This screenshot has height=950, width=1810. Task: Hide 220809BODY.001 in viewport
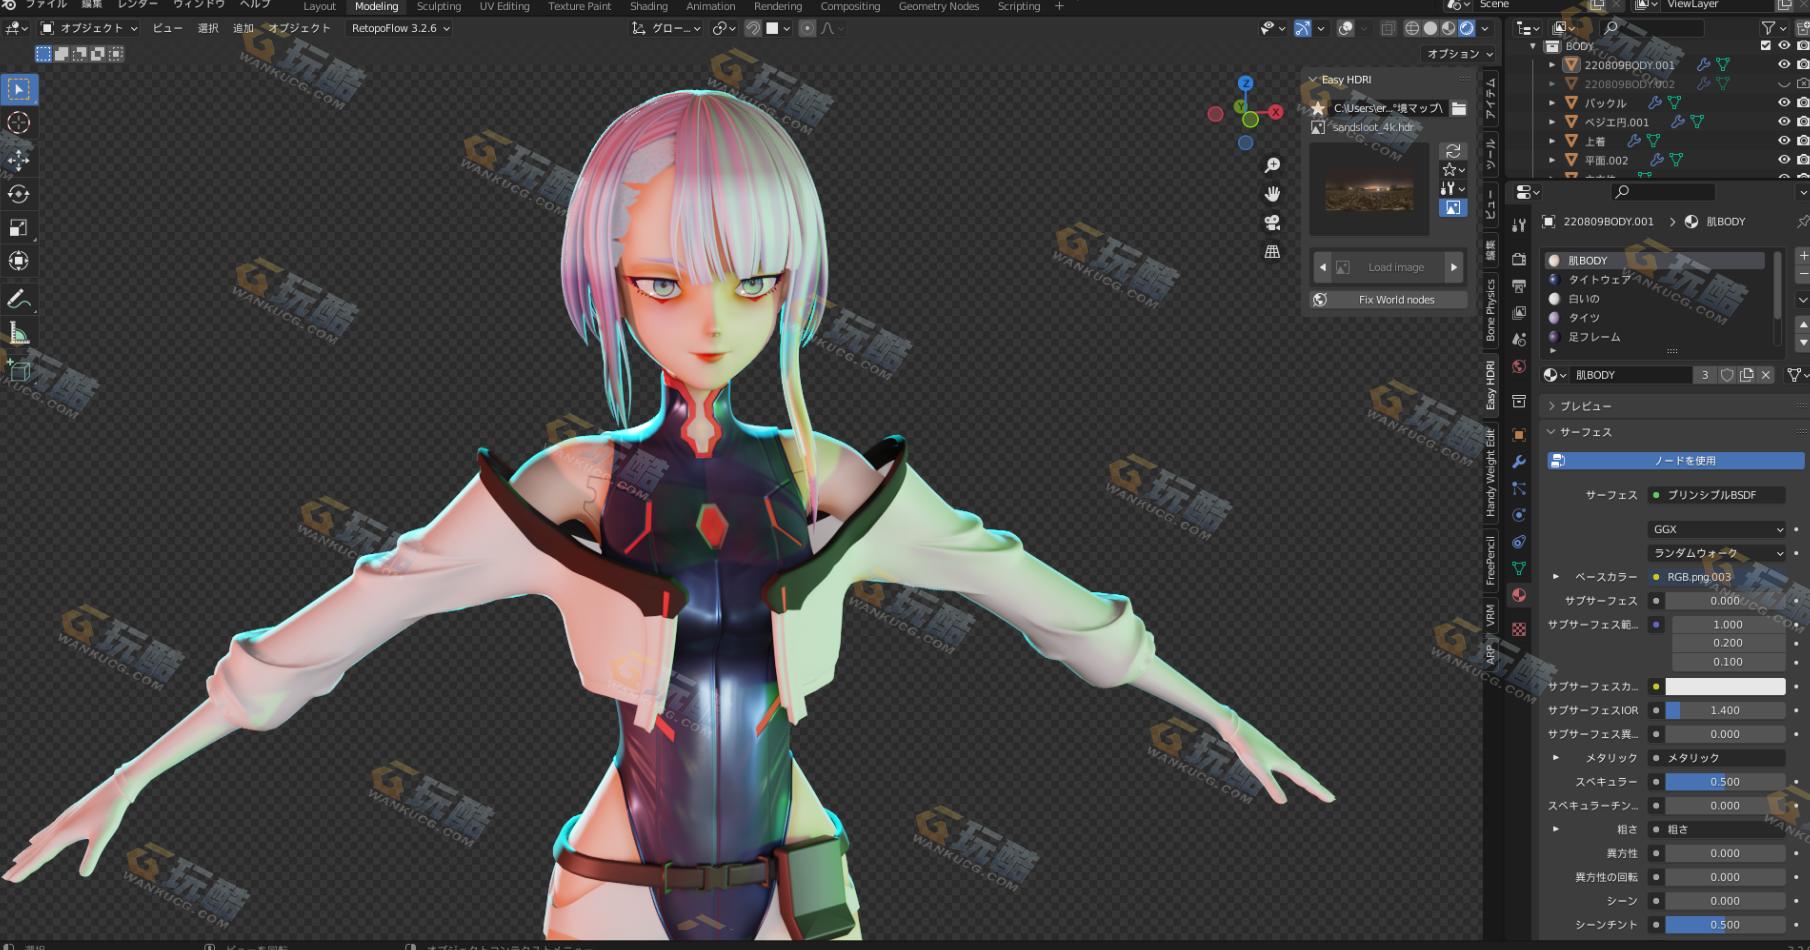[1784, 65]
